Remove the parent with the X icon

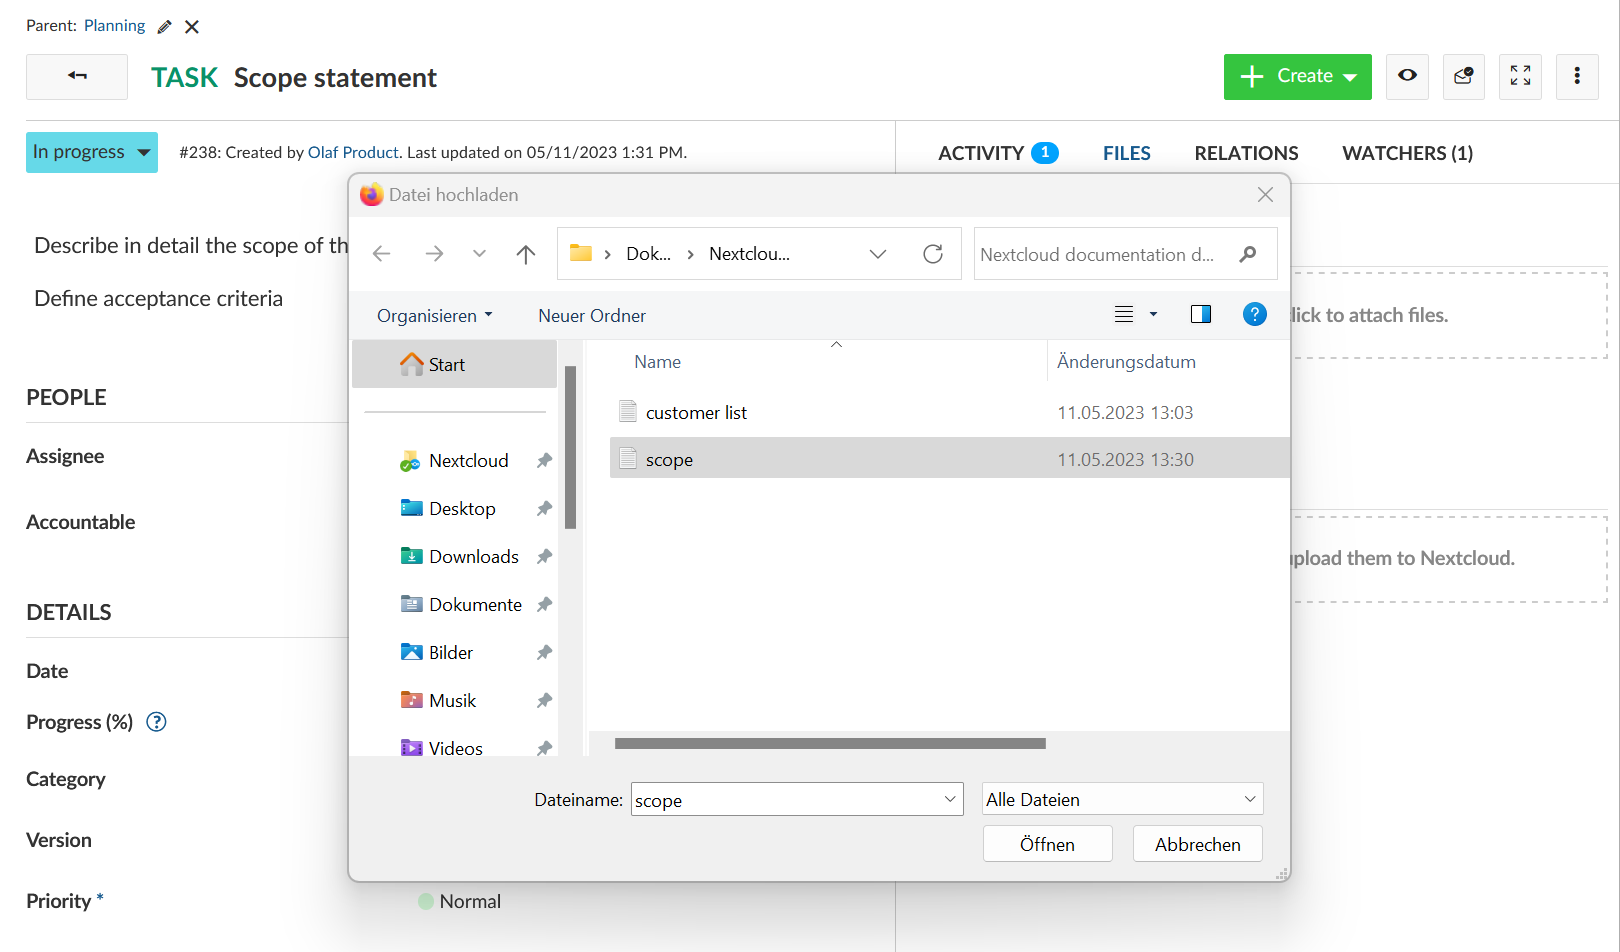[192, 27]
